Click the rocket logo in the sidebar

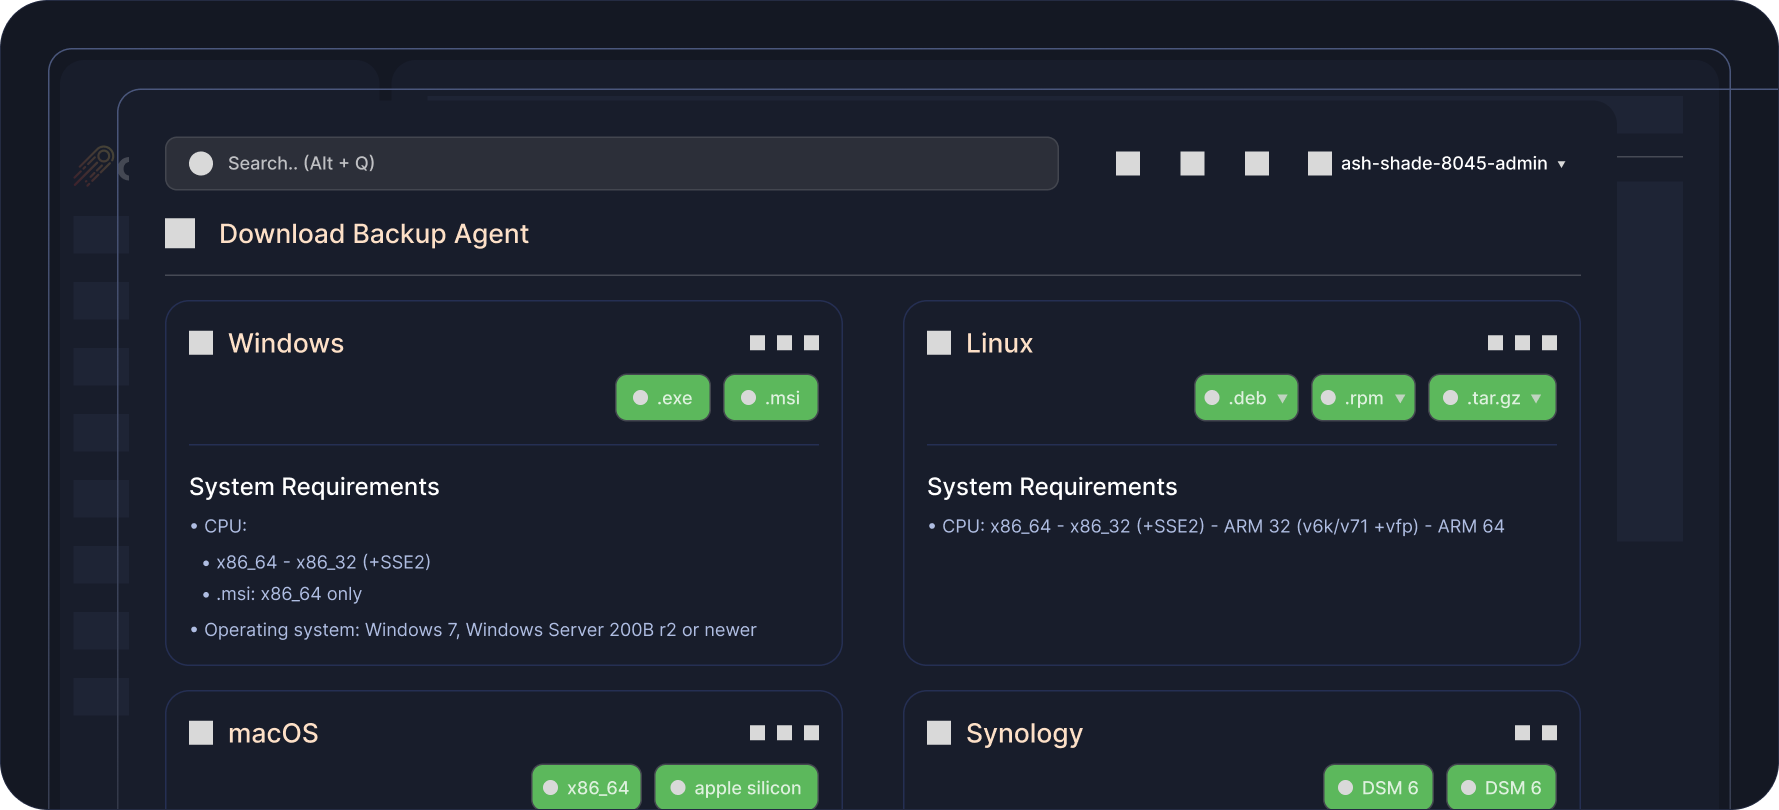(x=93, y=166)
